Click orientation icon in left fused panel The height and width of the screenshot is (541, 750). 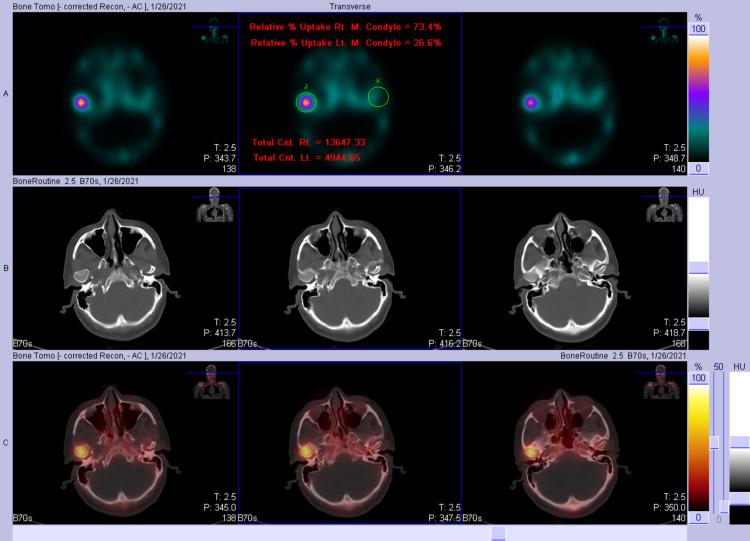pyautogui.click(x=210, y=383)
